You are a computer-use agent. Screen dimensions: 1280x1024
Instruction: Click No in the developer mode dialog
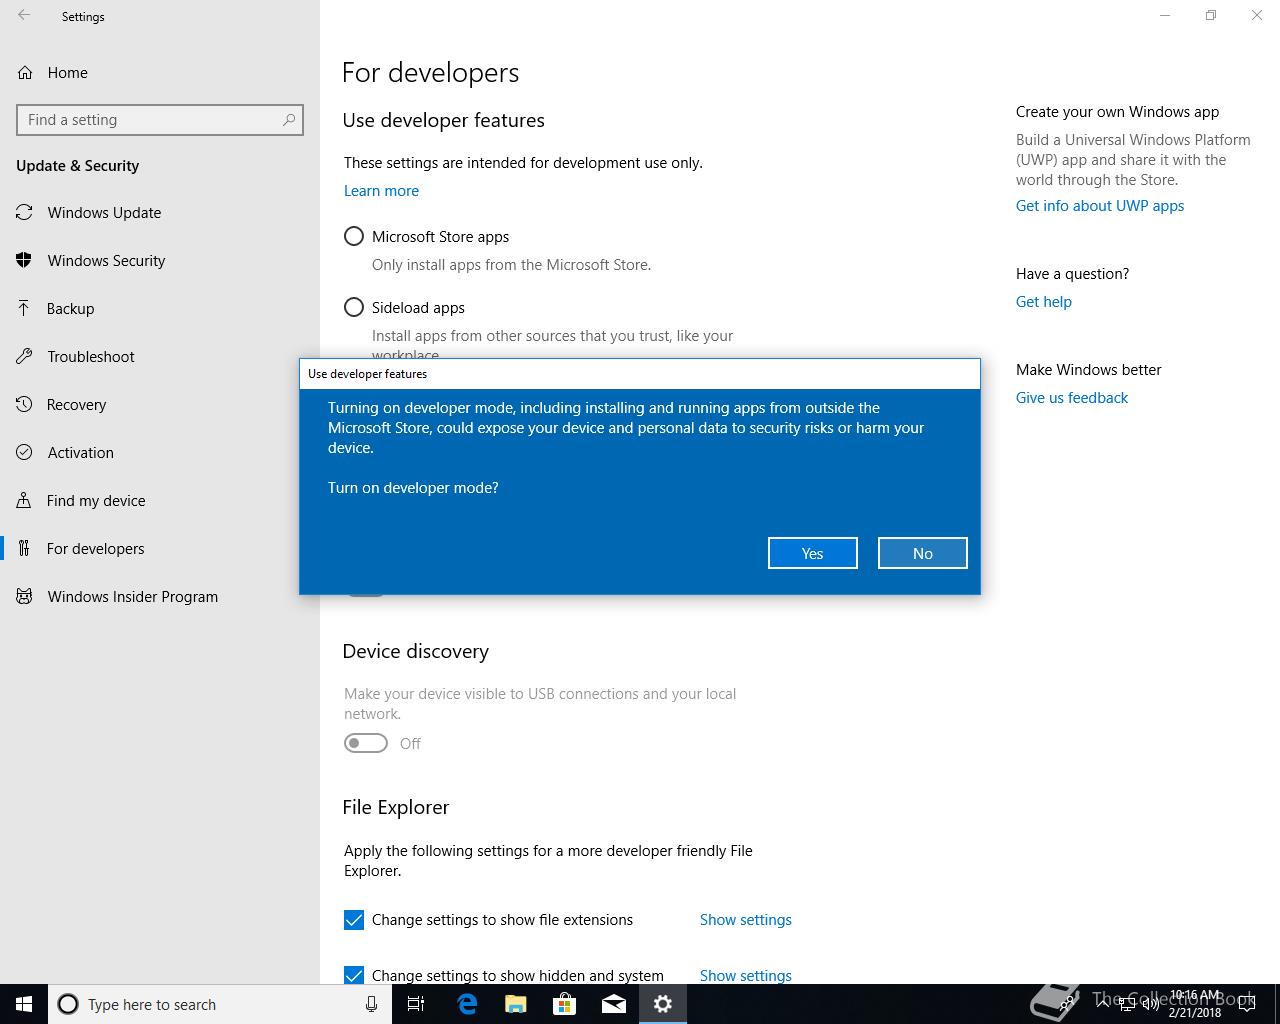923,553
